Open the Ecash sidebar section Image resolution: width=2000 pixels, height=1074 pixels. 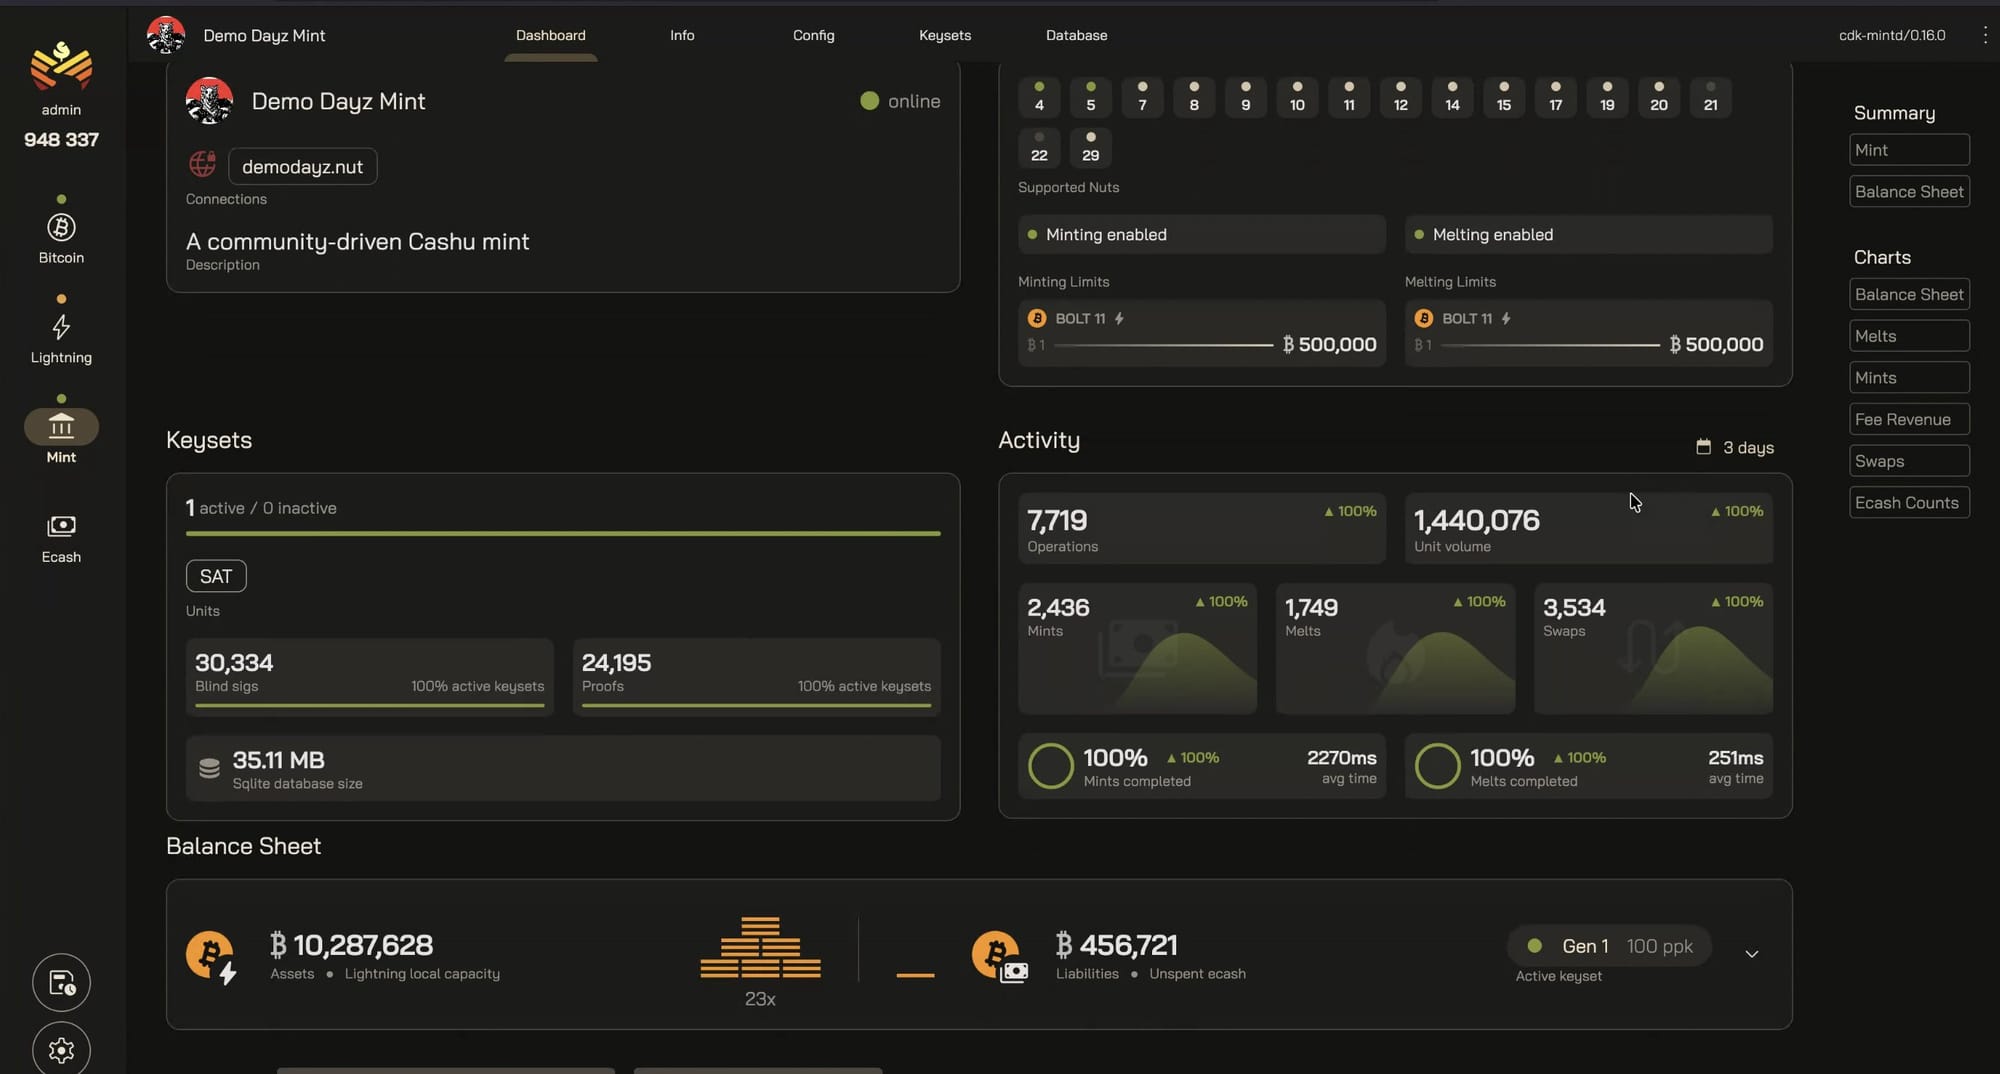coord(61,538)
